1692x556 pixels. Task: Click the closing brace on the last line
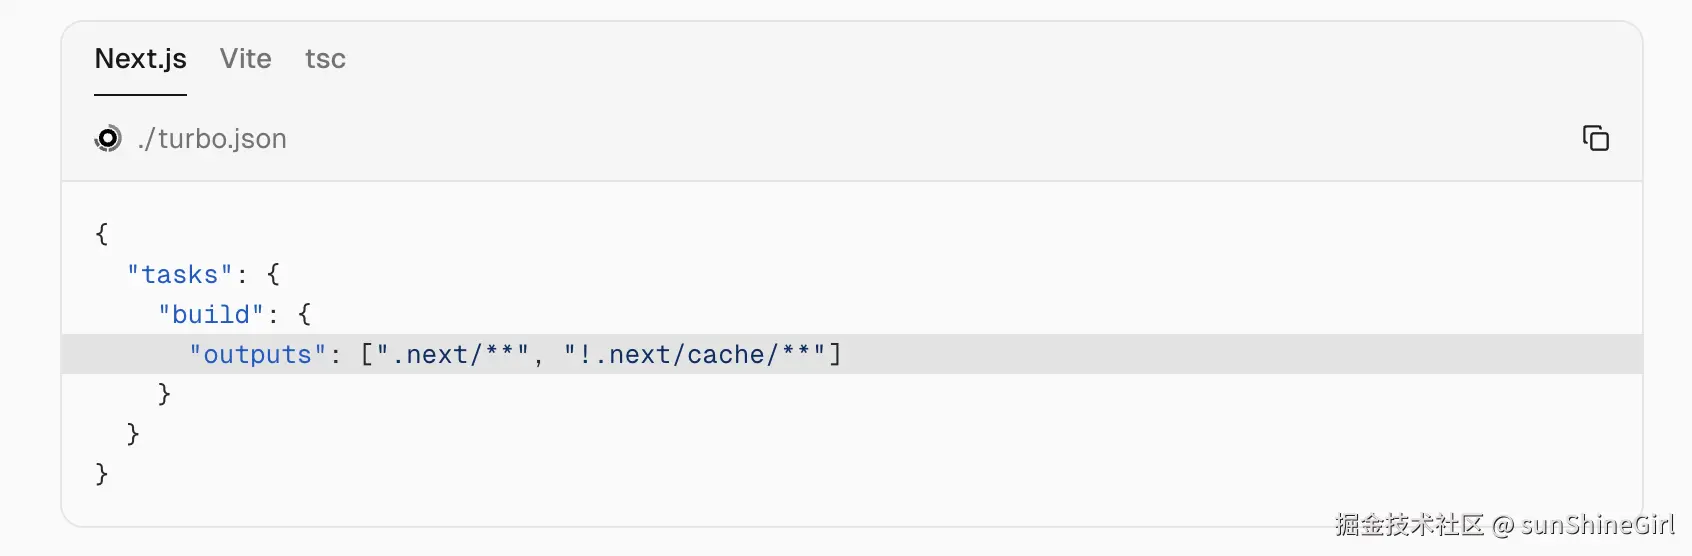101,474
